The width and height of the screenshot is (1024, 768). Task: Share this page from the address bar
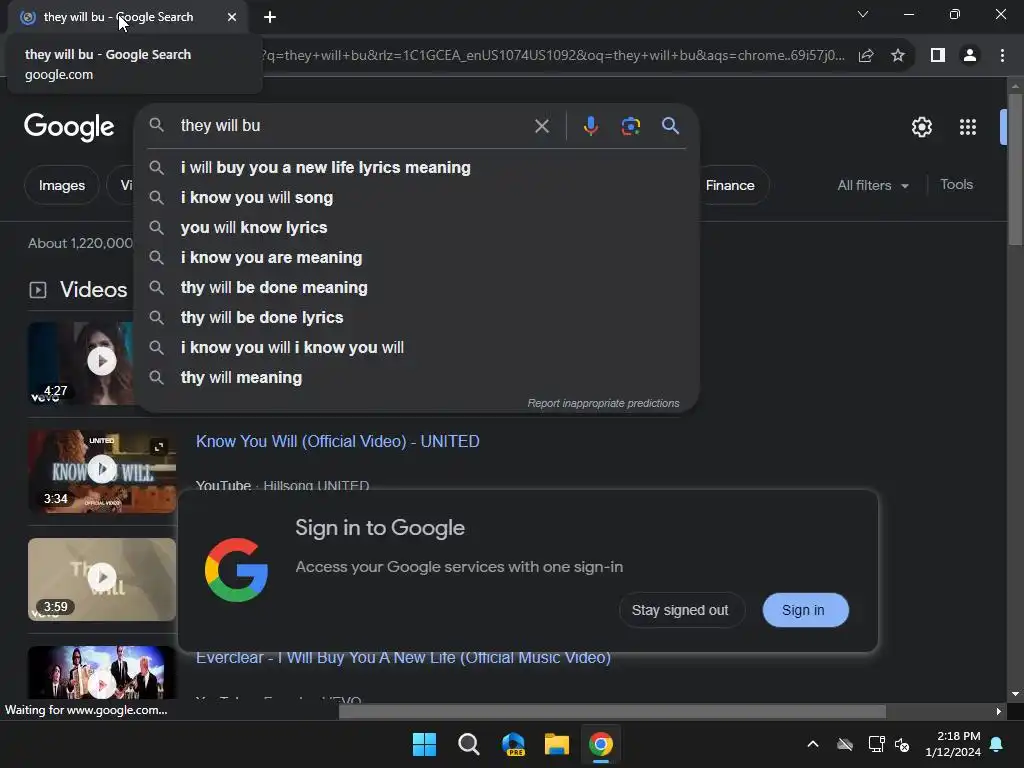point(865,56)
